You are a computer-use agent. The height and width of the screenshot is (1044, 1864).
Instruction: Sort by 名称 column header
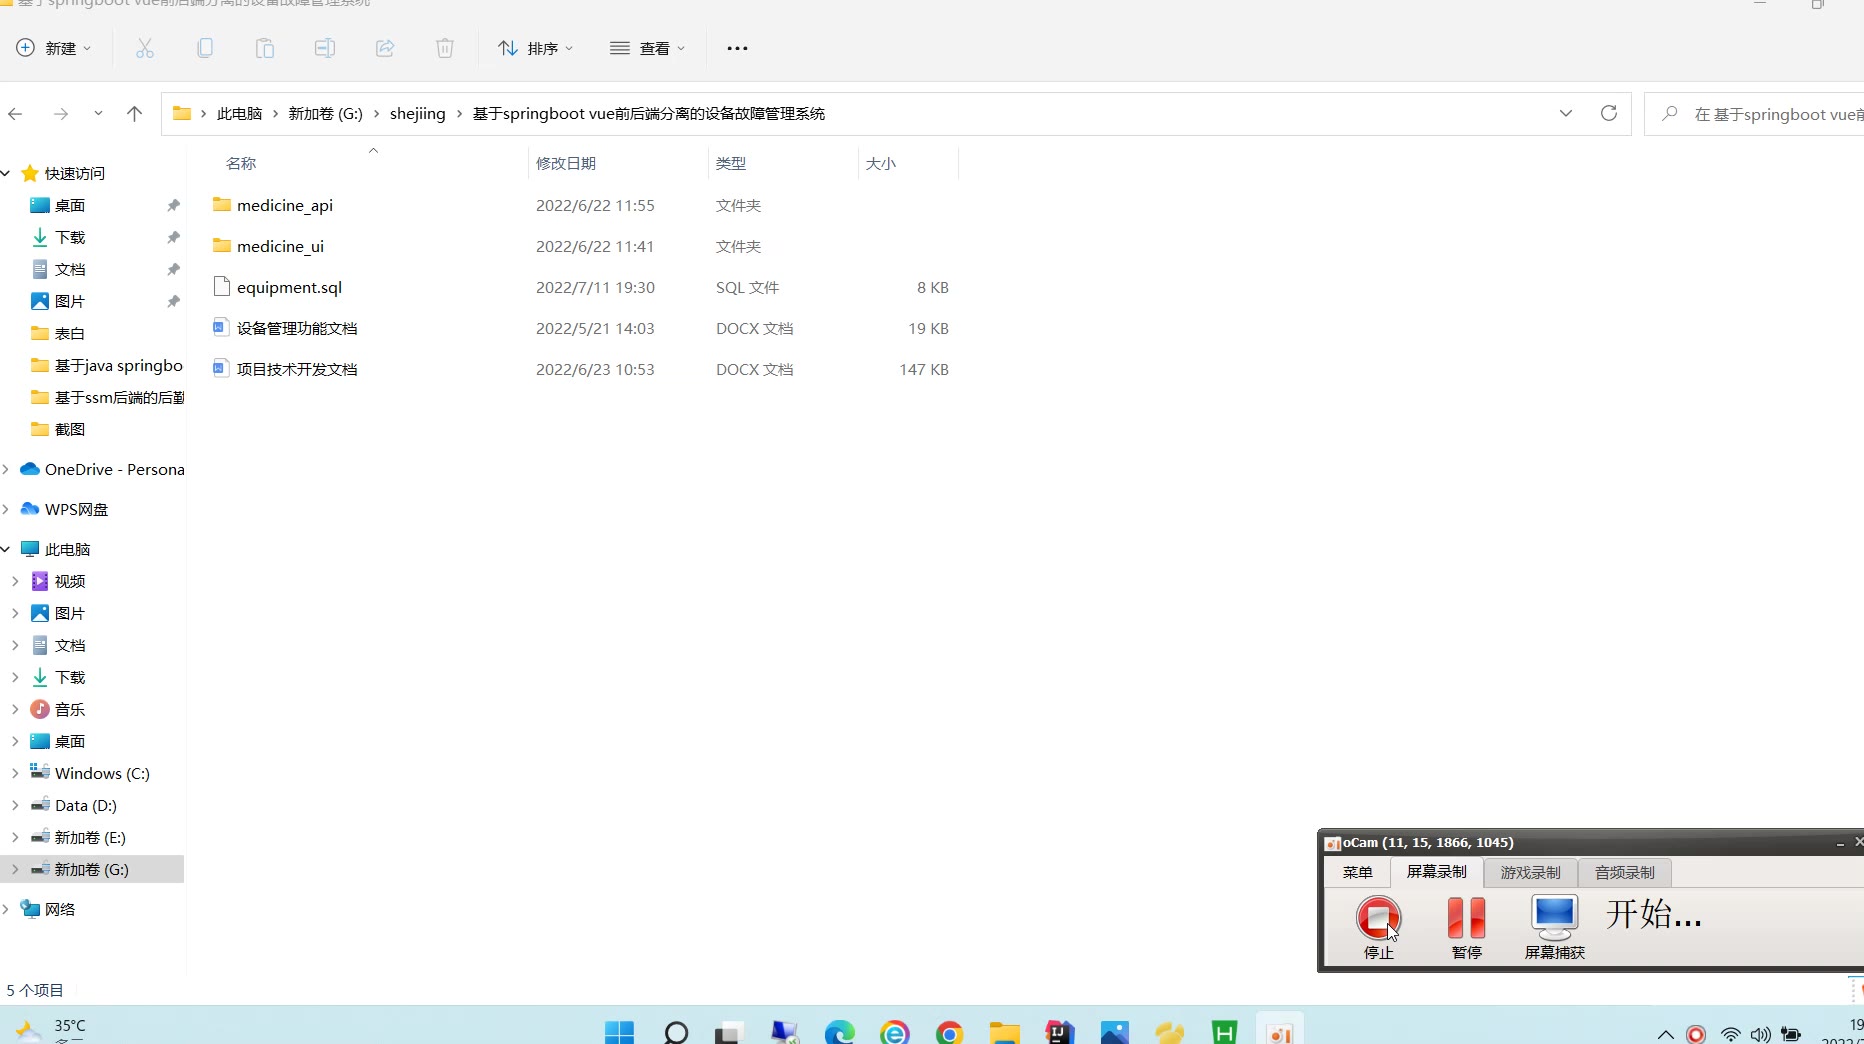(241, 163)
